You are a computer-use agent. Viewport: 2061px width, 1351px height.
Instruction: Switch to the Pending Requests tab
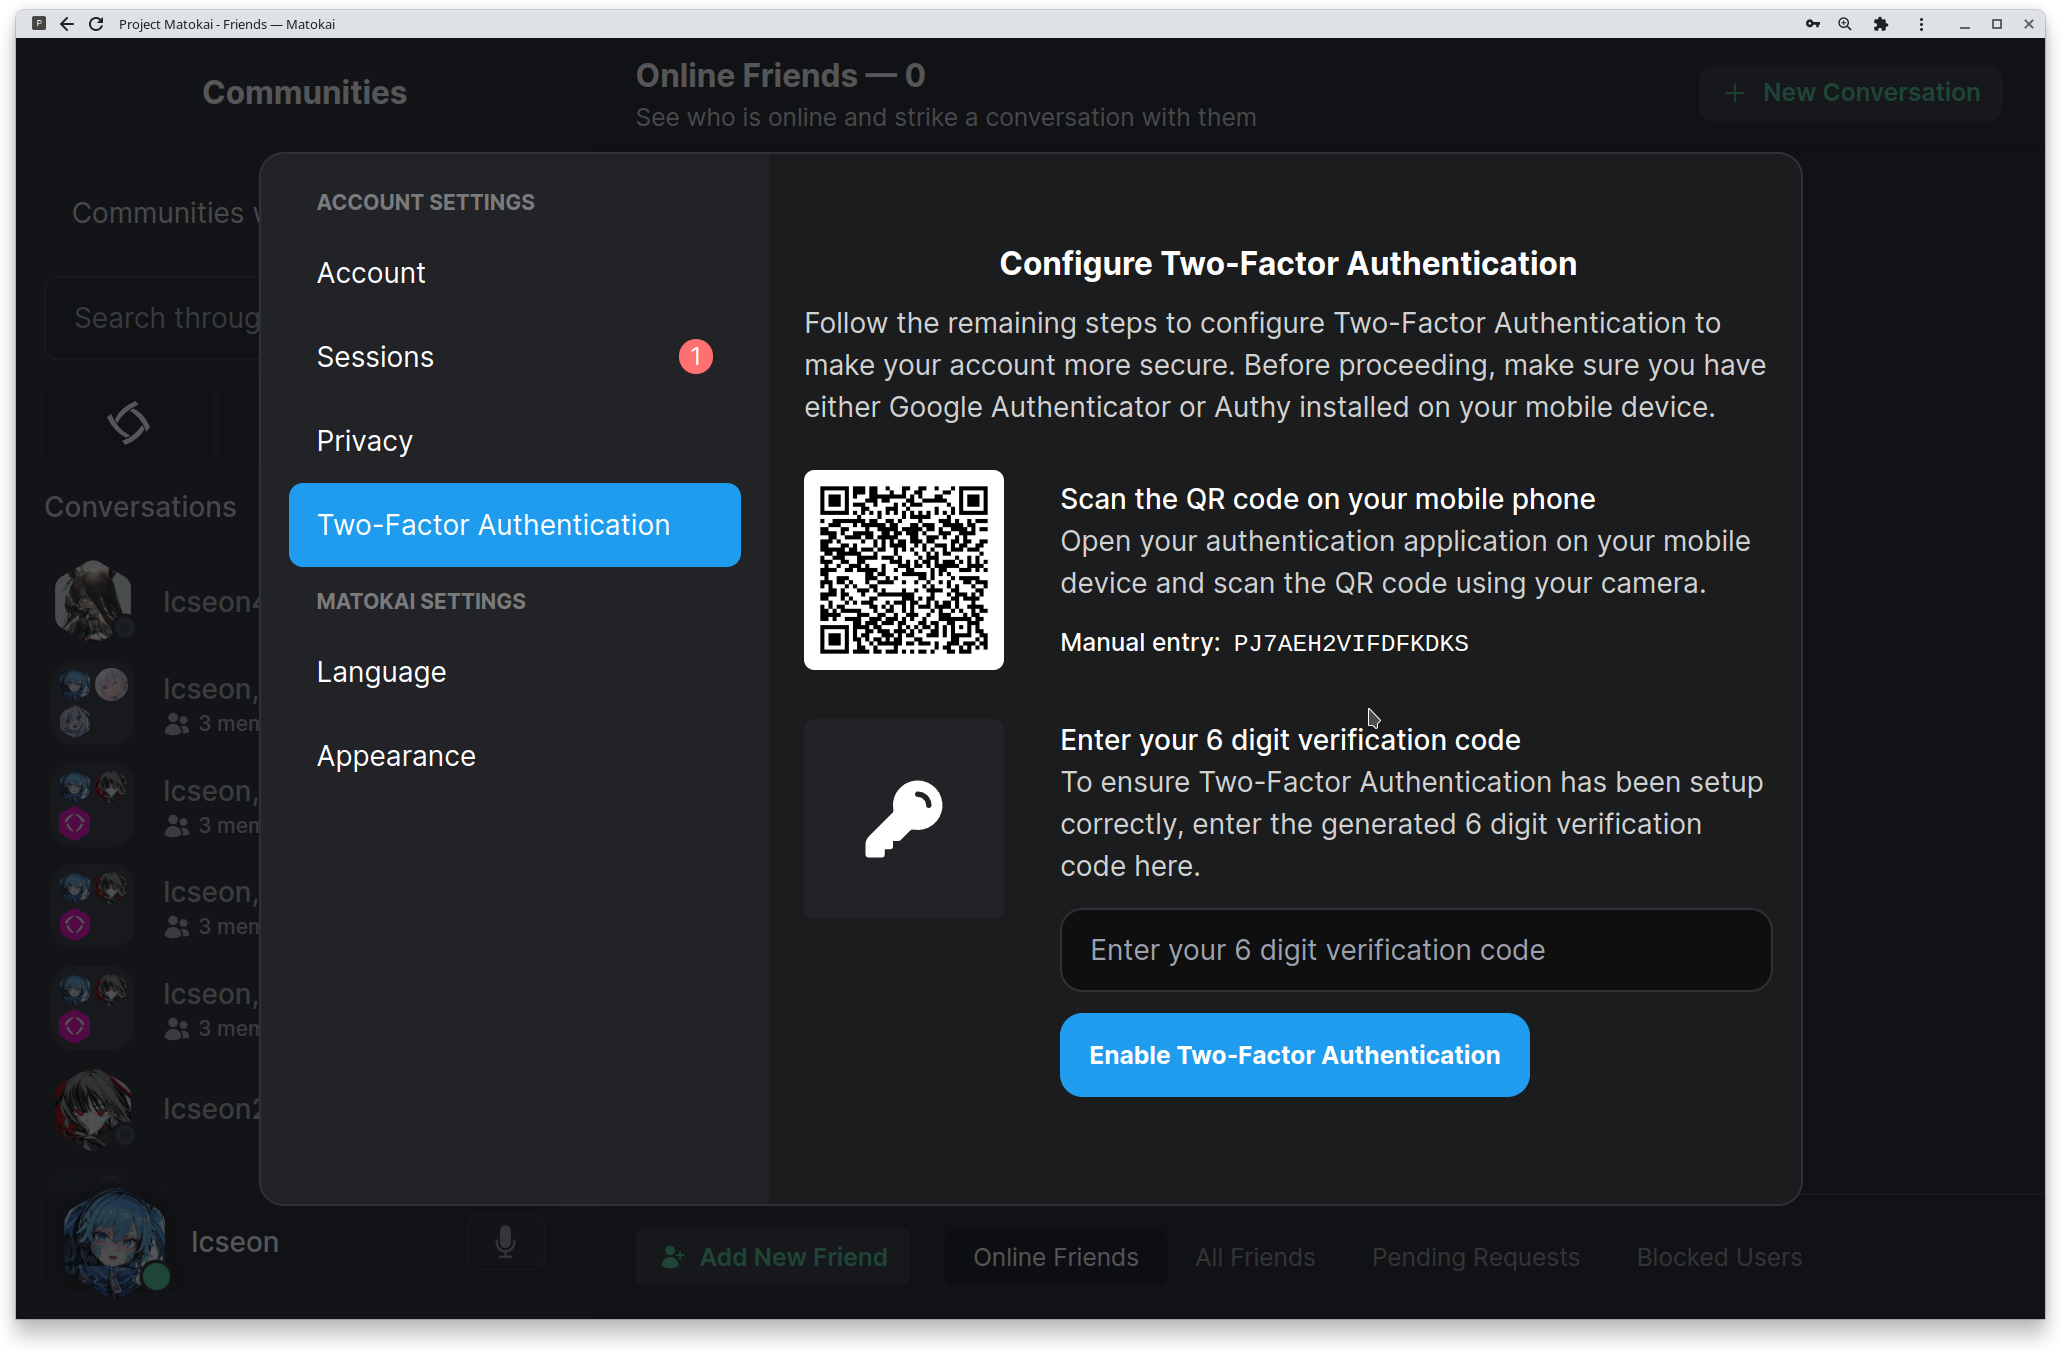[1476, 1257]
